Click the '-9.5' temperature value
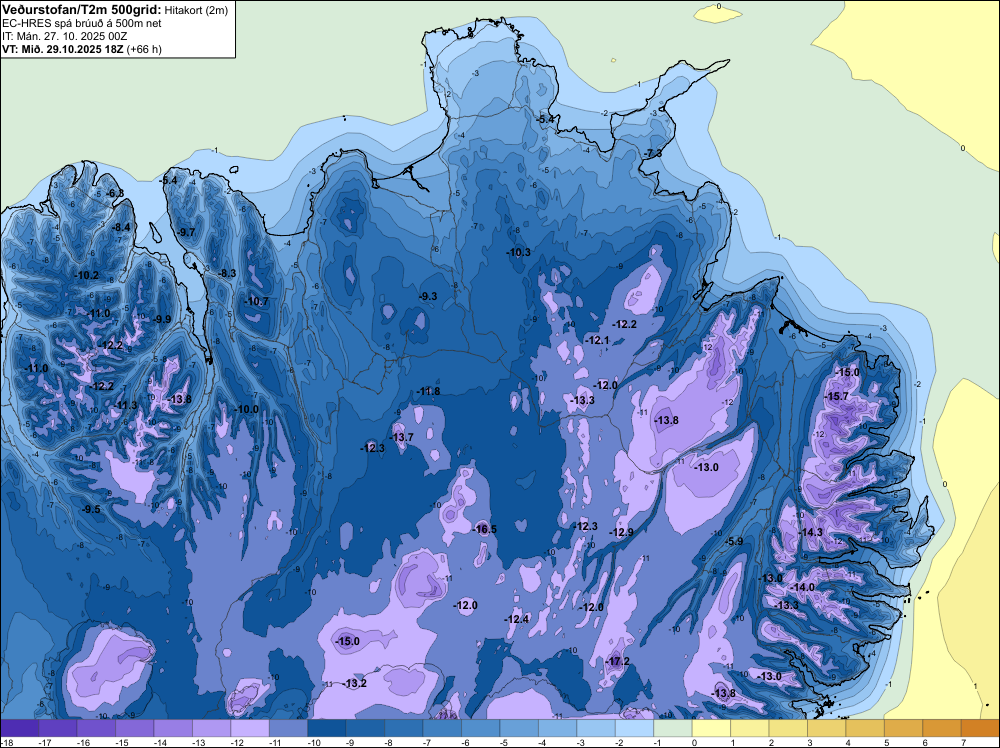Image resolution: width=1000 pixels, height=748 pixels. pos(91,509)
